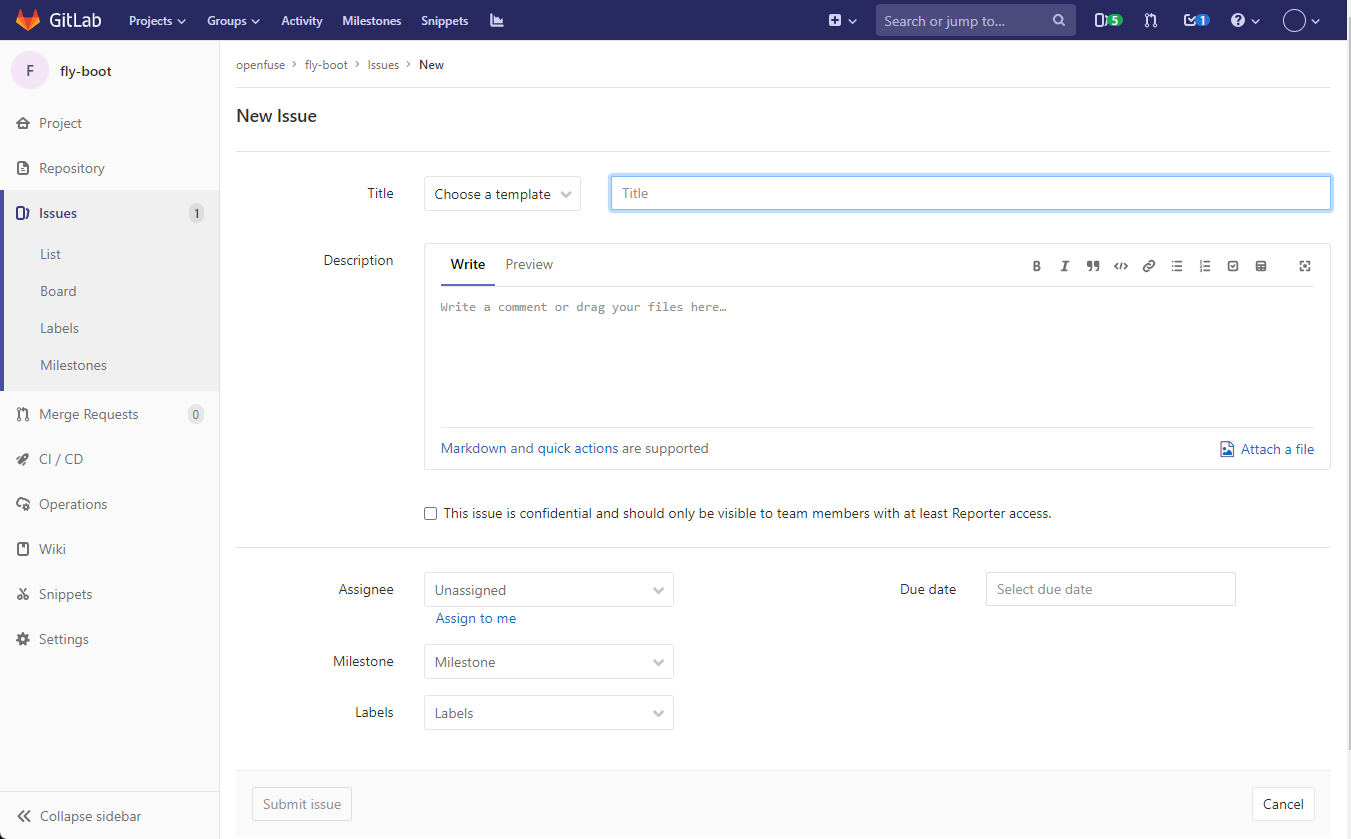This screenshot has width=1351, height=839.
Task: Apply italic text formatting
Action: (x=1065, y=266)
